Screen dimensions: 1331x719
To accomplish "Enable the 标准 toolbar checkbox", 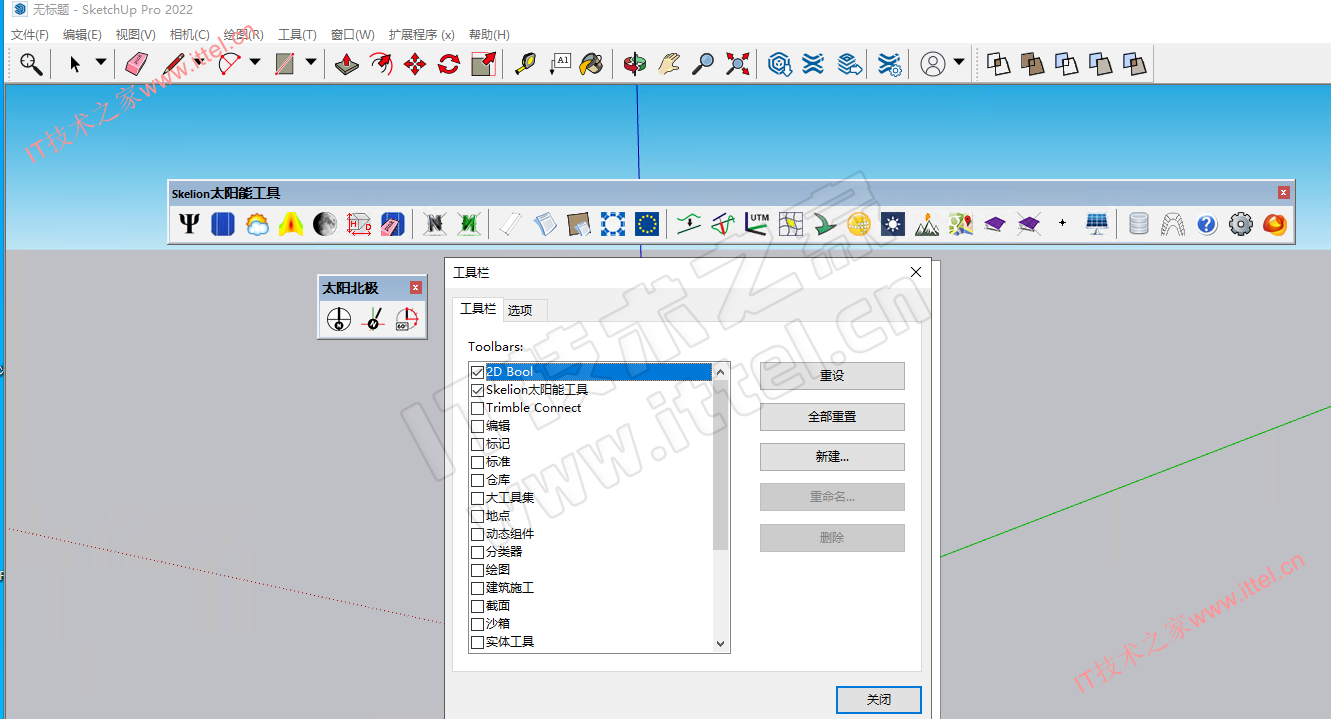I will (477, 462).
